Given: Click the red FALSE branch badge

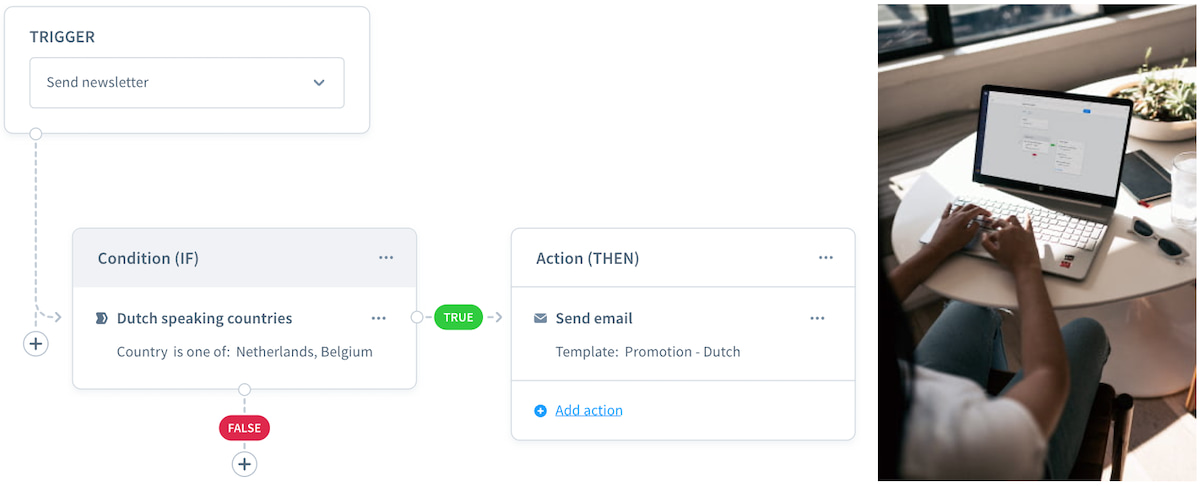Looking at the screenshot, I should tap(244, 428).
